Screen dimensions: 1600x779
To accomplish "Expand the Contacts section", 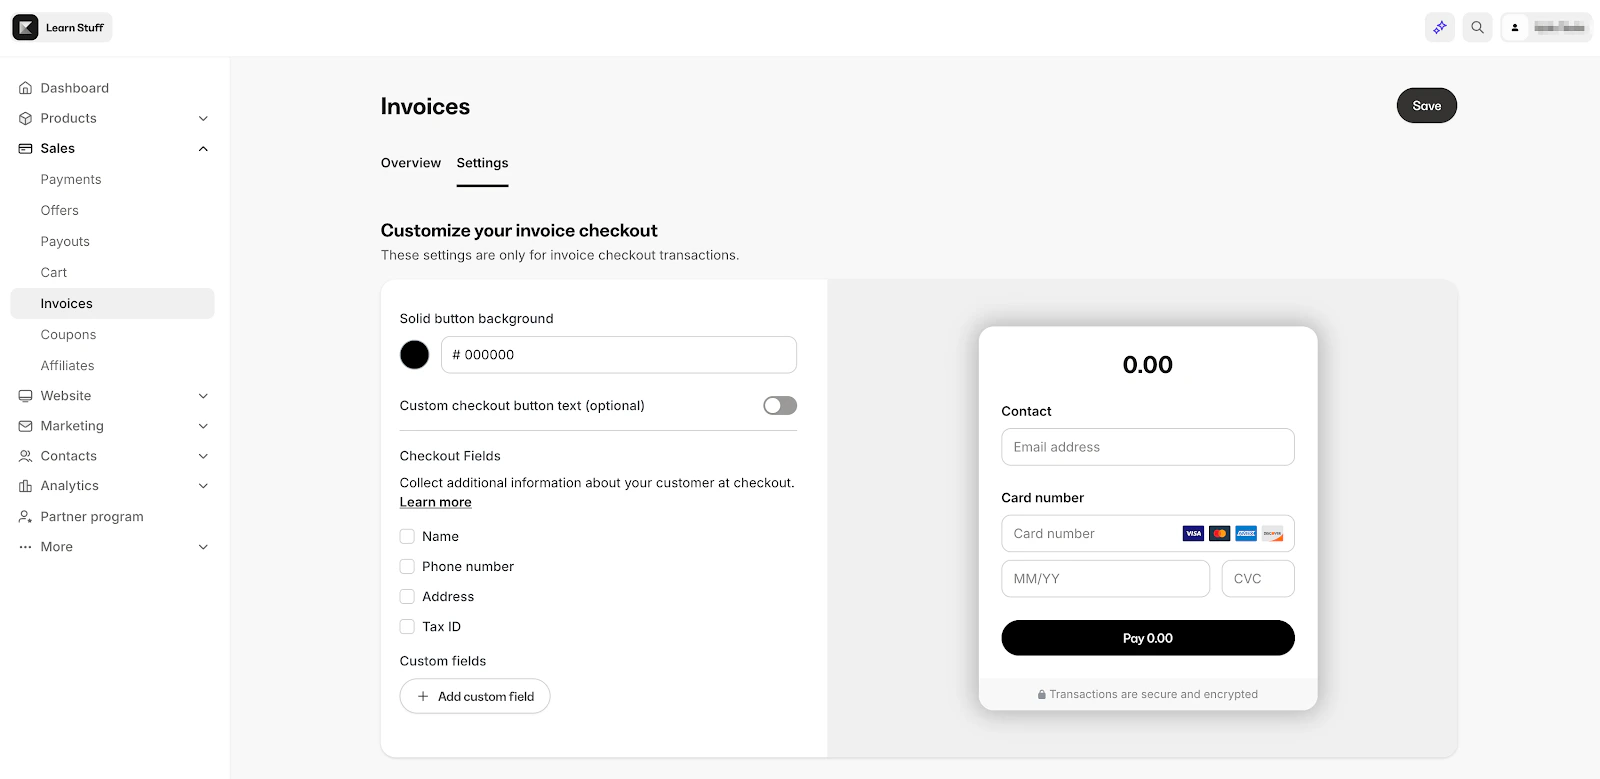I will point(203,456).
